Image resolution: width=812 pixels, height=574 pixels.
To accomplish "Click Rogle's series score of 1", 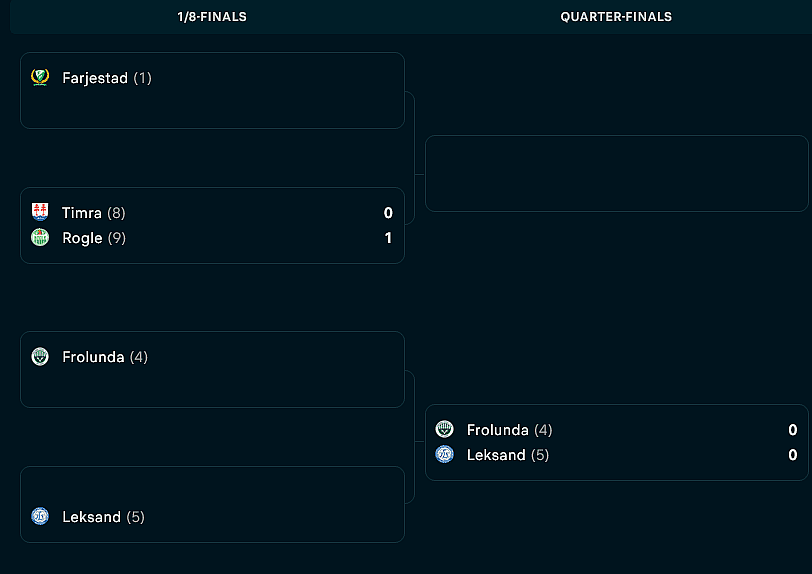I will 388,238.
